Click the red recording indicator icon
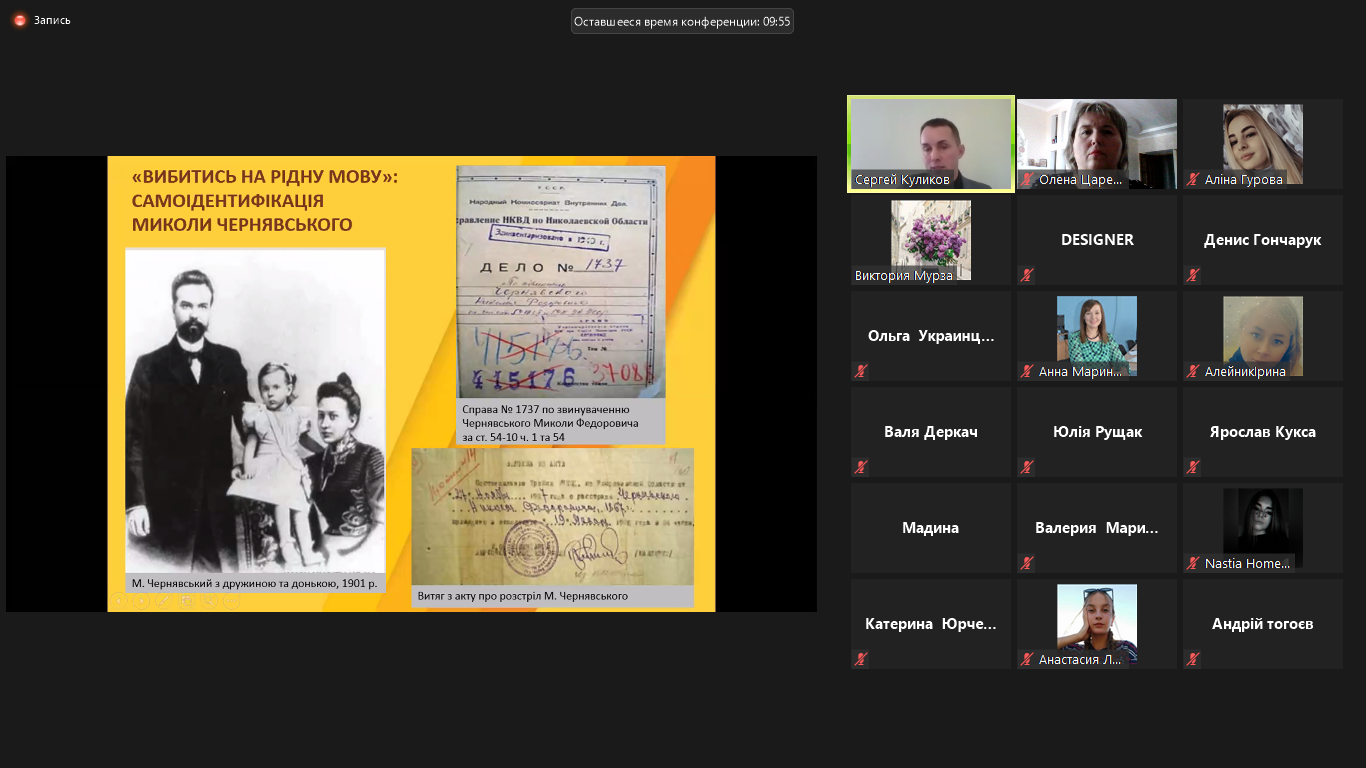Image resolution: width=1366 pixels, height=768 pixels. click(x=19, y=20)
